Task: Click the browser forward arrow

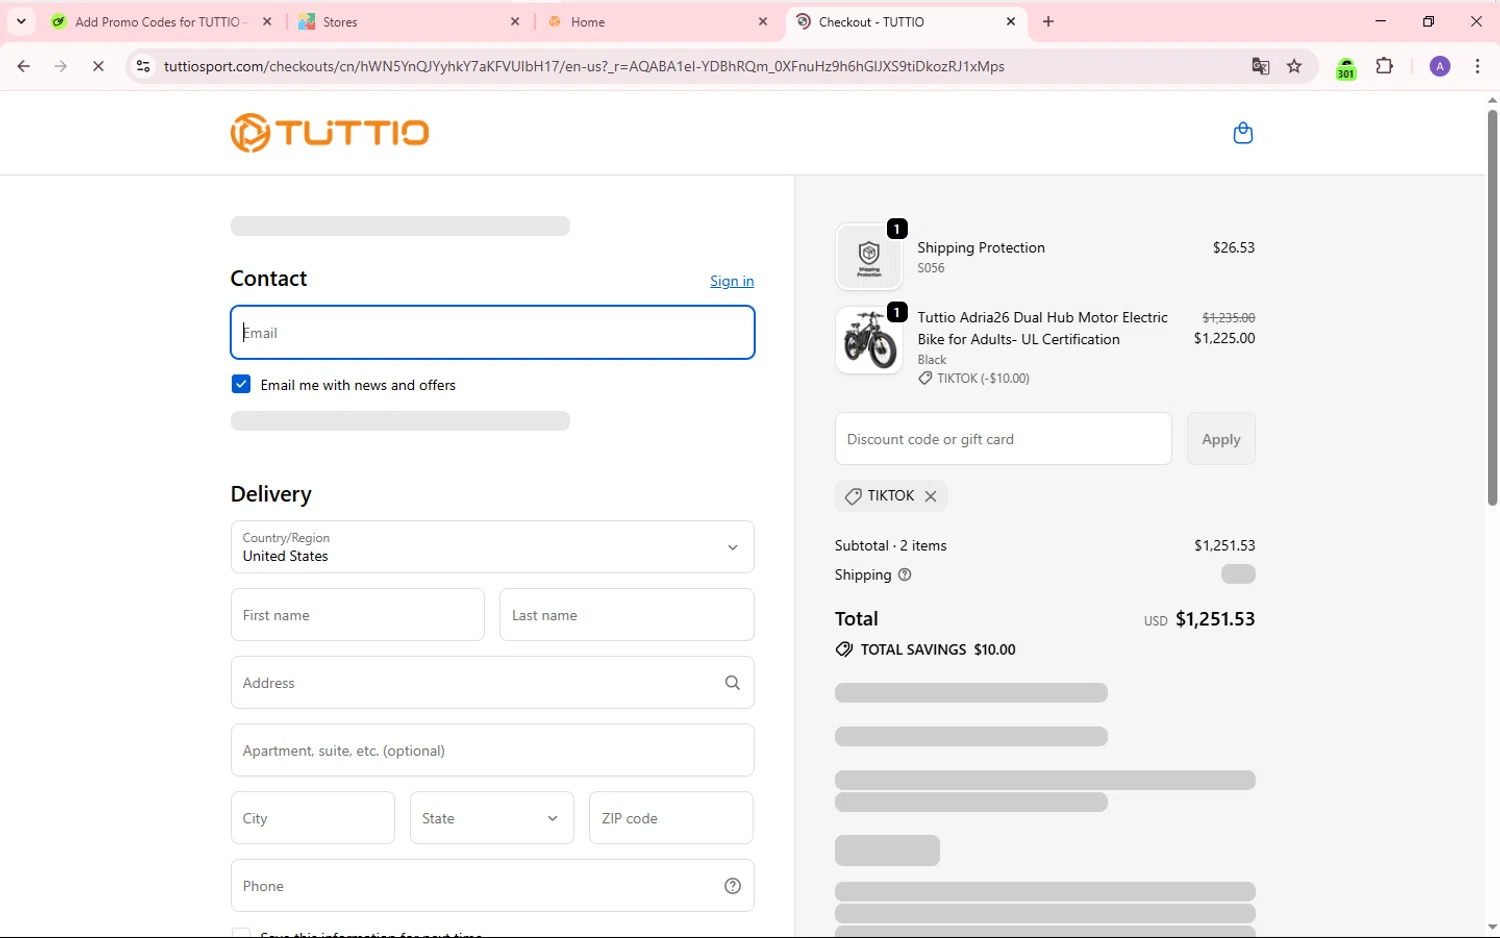Action: click(x=61, y=66)
